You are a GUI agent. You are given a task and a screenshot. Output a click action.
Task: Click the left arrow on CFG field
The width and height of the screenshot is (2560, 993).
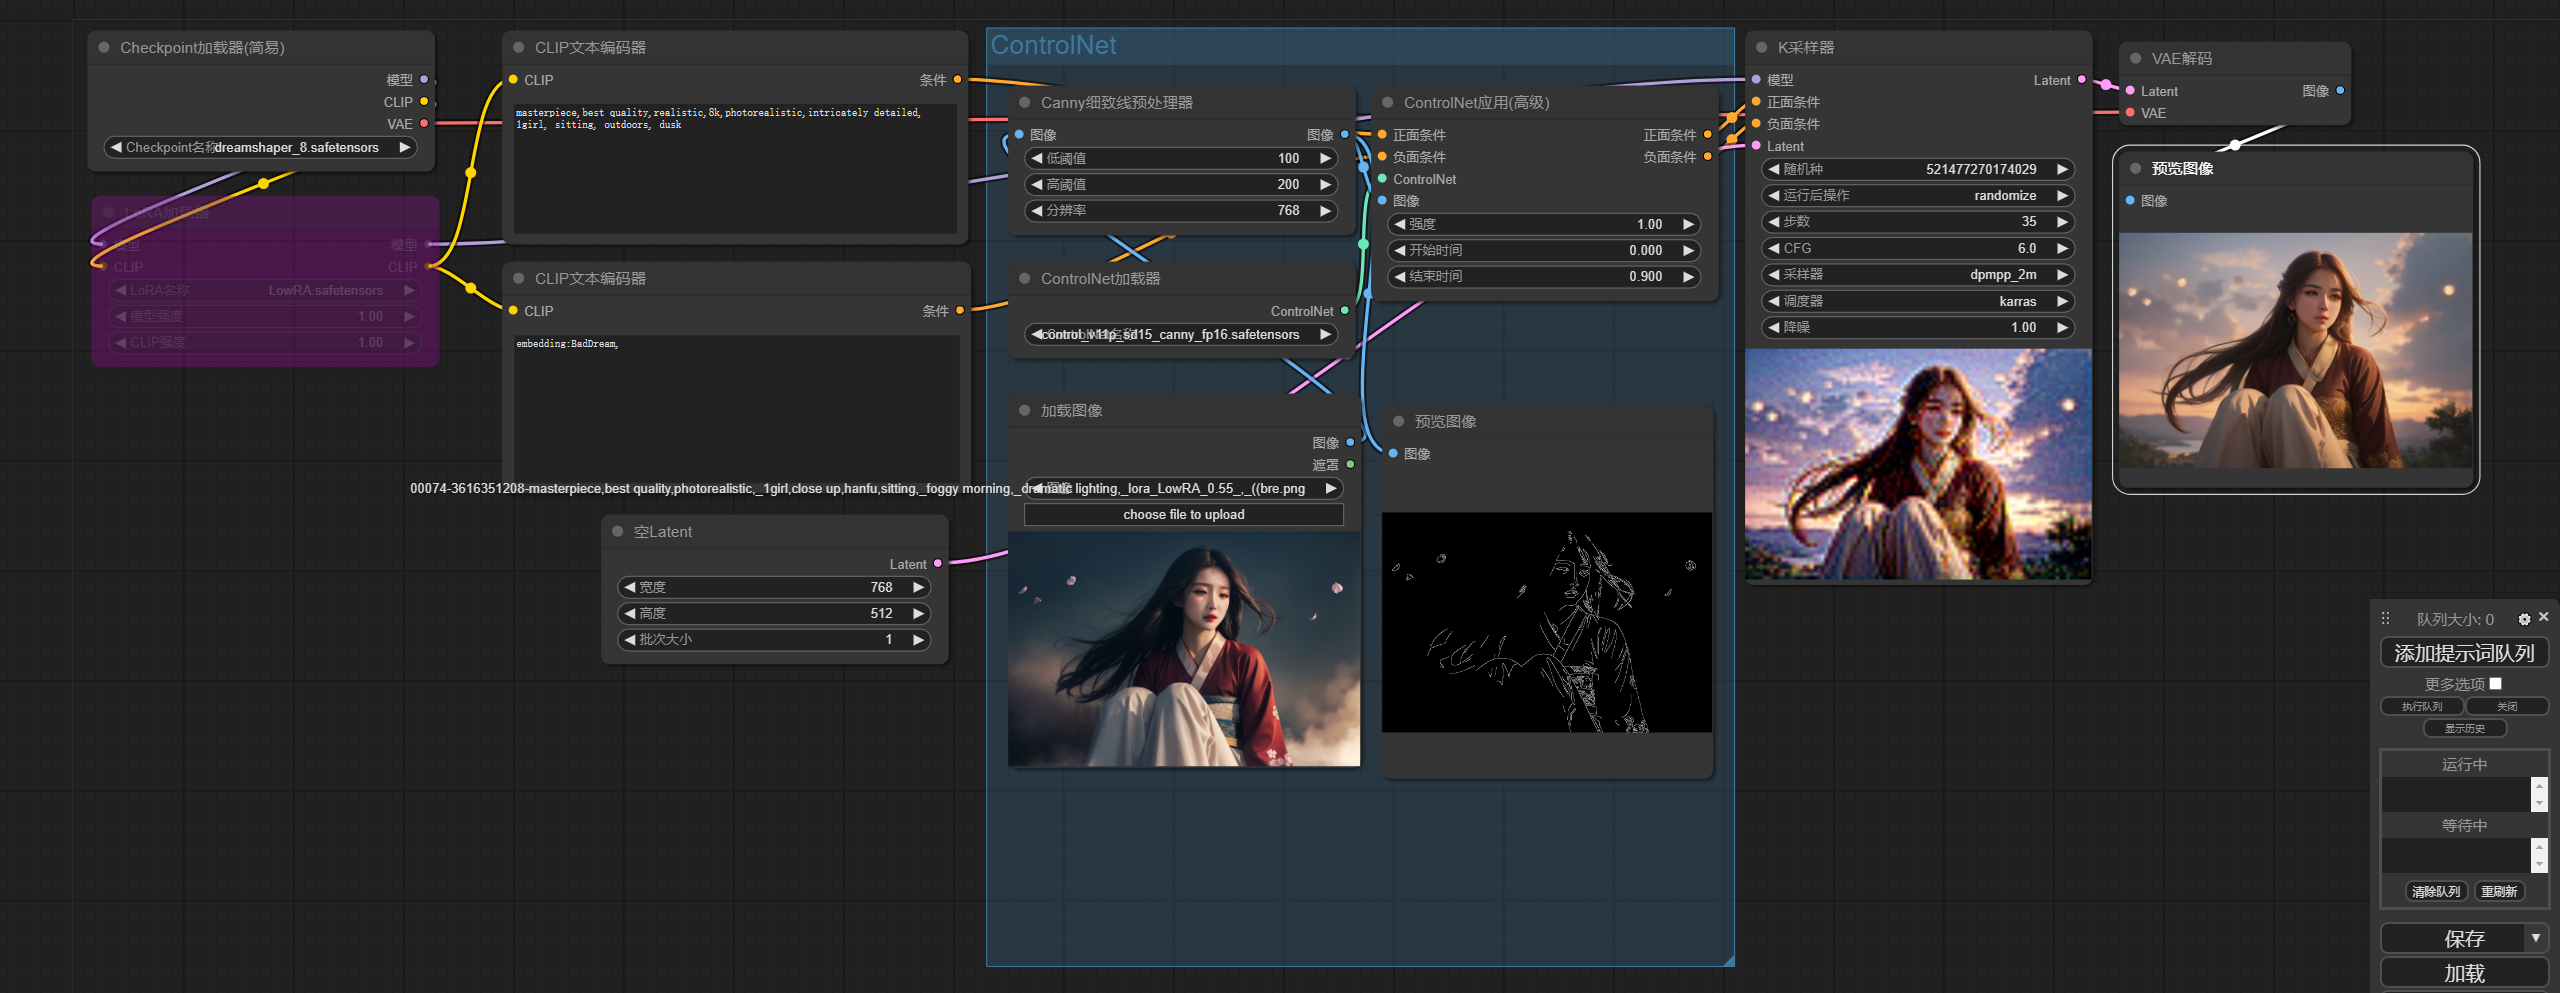[1774, 248]
